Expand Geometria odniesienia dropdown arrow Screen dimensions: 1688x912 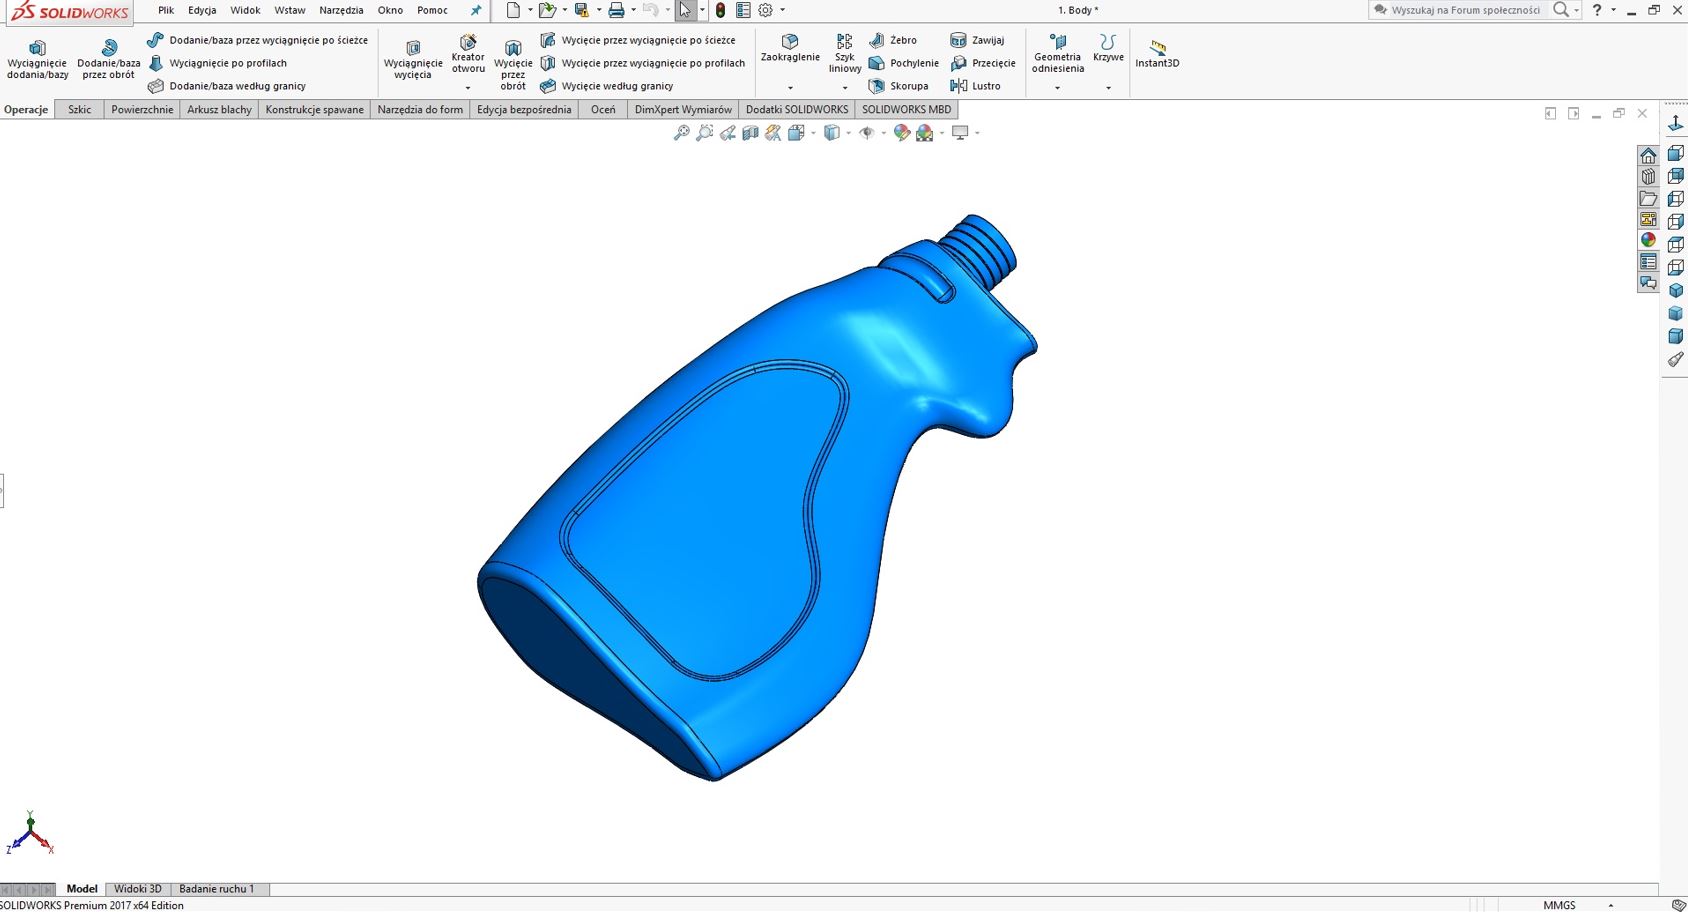pos(1058,88)
